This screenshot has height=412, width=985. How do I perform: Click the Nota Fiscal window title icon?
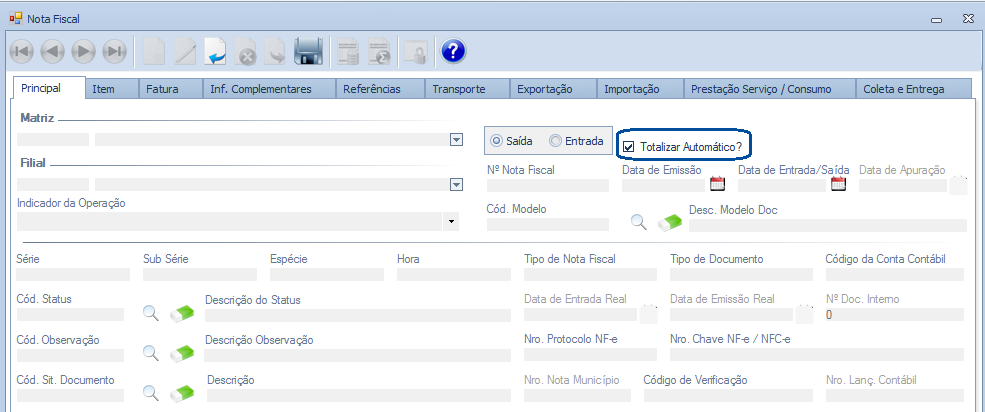(16, 18)
